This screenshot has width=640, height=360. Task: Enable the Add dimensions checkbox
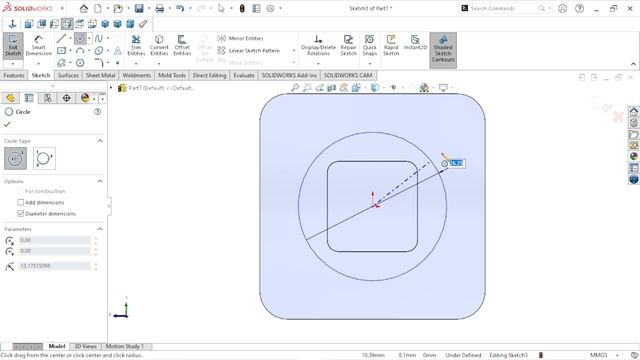coord(21,202)
